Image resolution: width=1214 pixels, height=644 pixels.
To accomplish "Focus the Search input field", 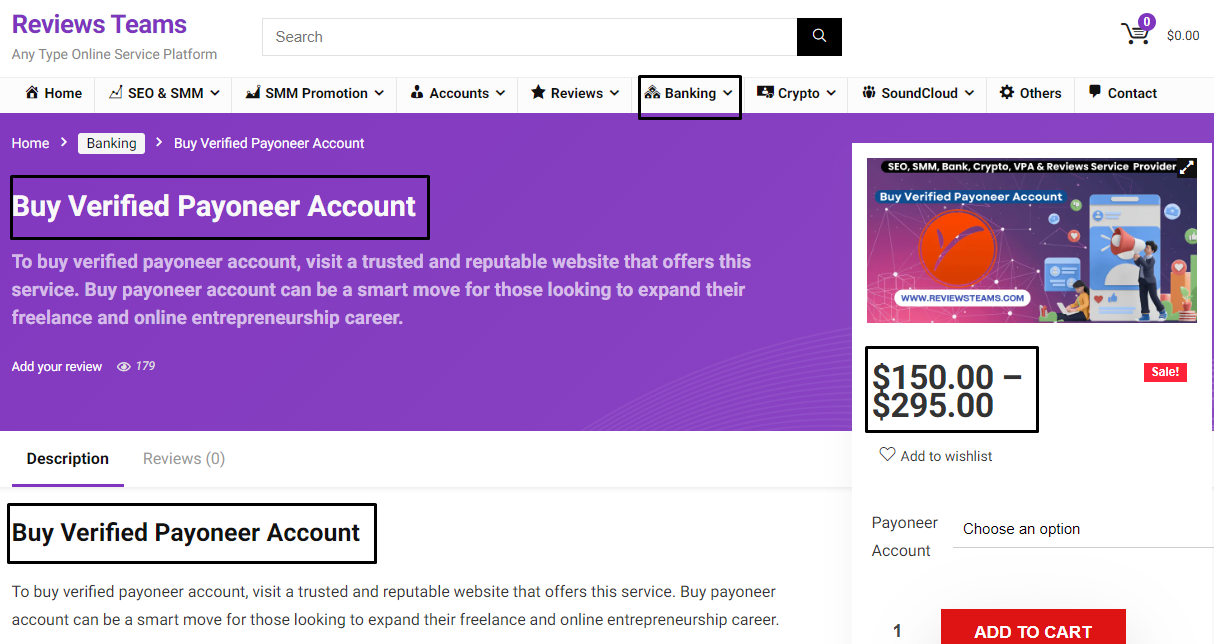I will click(529, 37).
